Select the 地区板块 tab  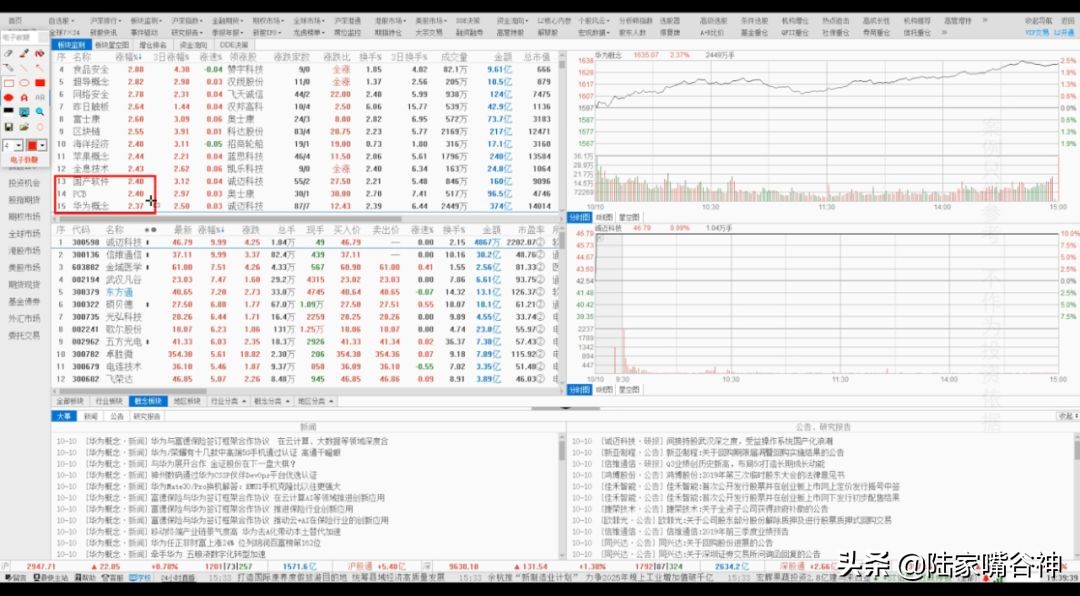186,401
